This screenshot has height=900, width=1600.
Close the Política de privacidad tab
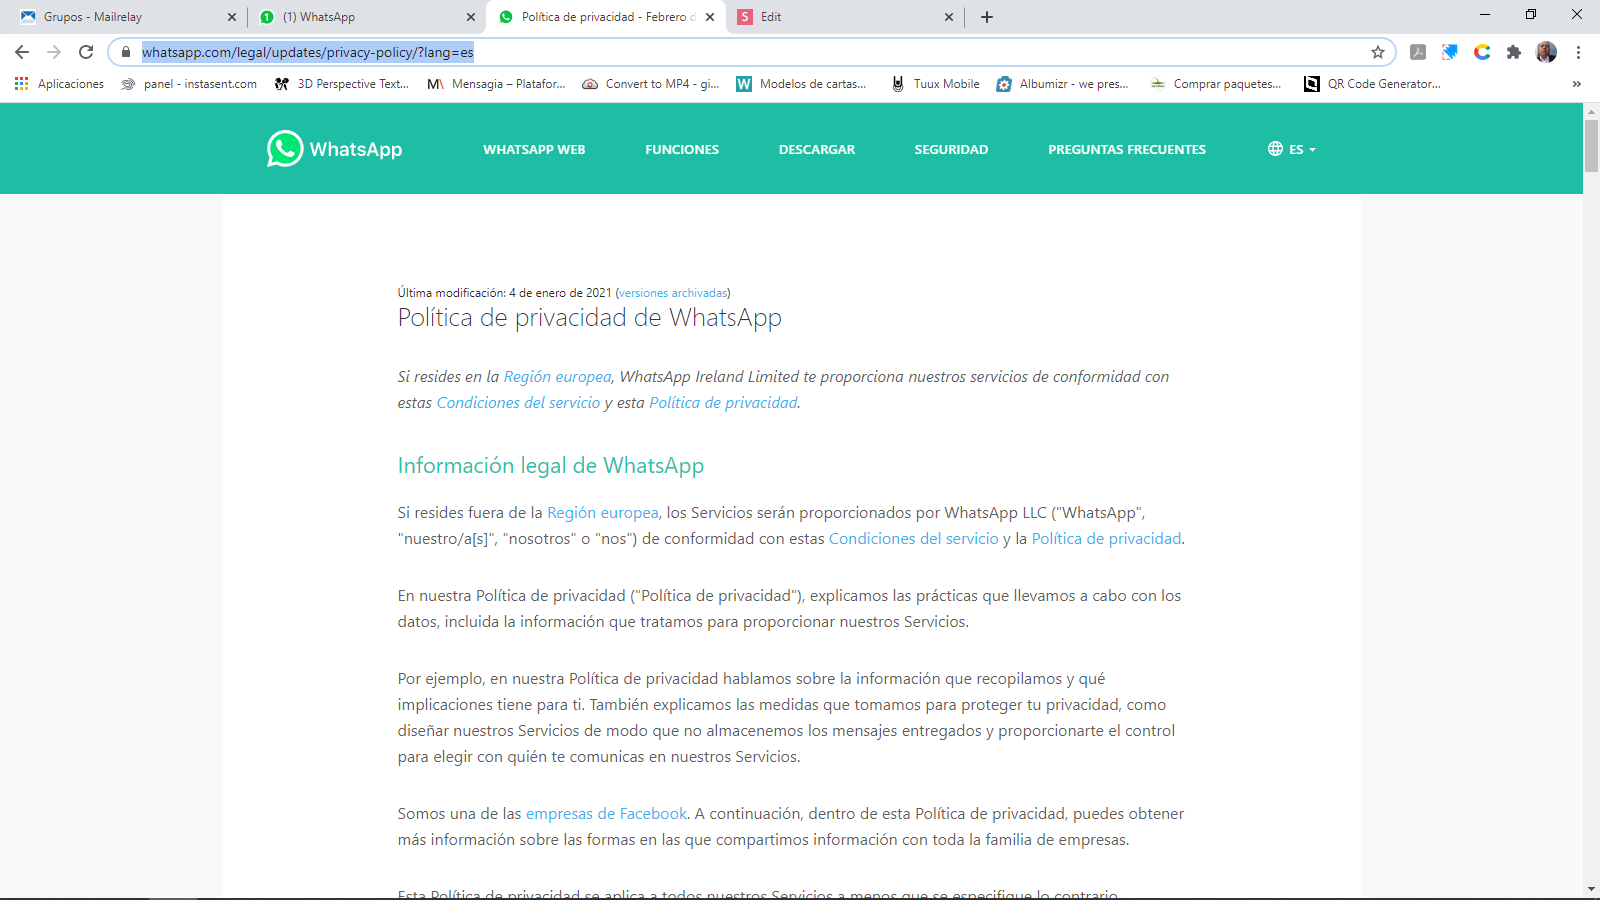click(x=710, y=17)
